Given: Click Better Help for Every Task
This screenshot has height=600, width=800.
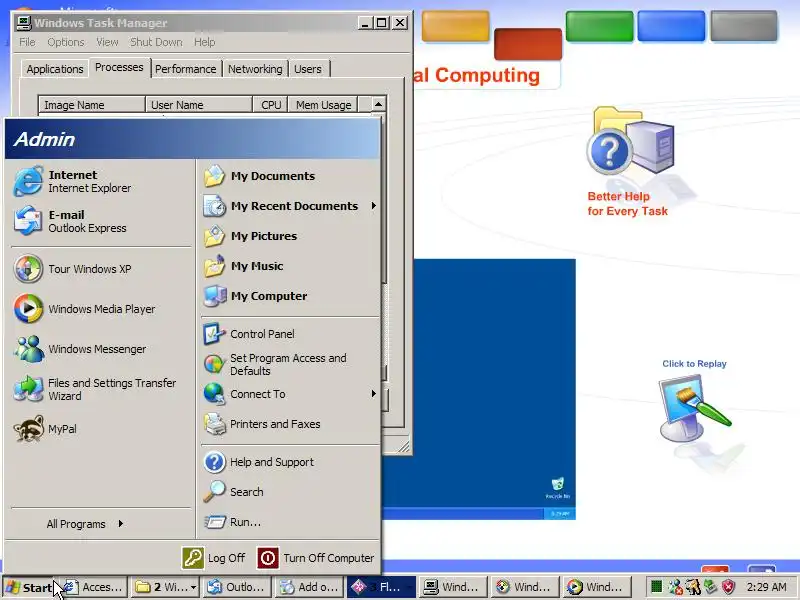Looking at the screenshot, I should tap(627, 204).
